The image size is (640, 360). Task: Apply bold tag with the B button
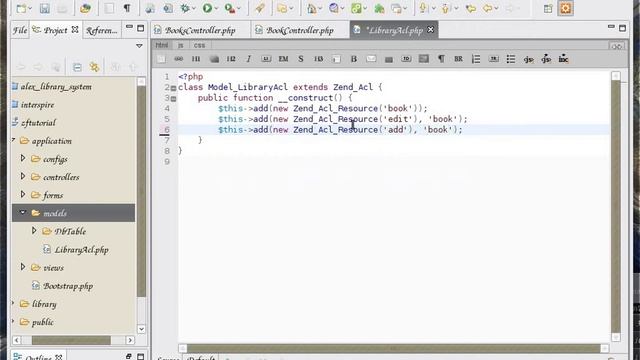pyautogui.click(x=354, y=59)
